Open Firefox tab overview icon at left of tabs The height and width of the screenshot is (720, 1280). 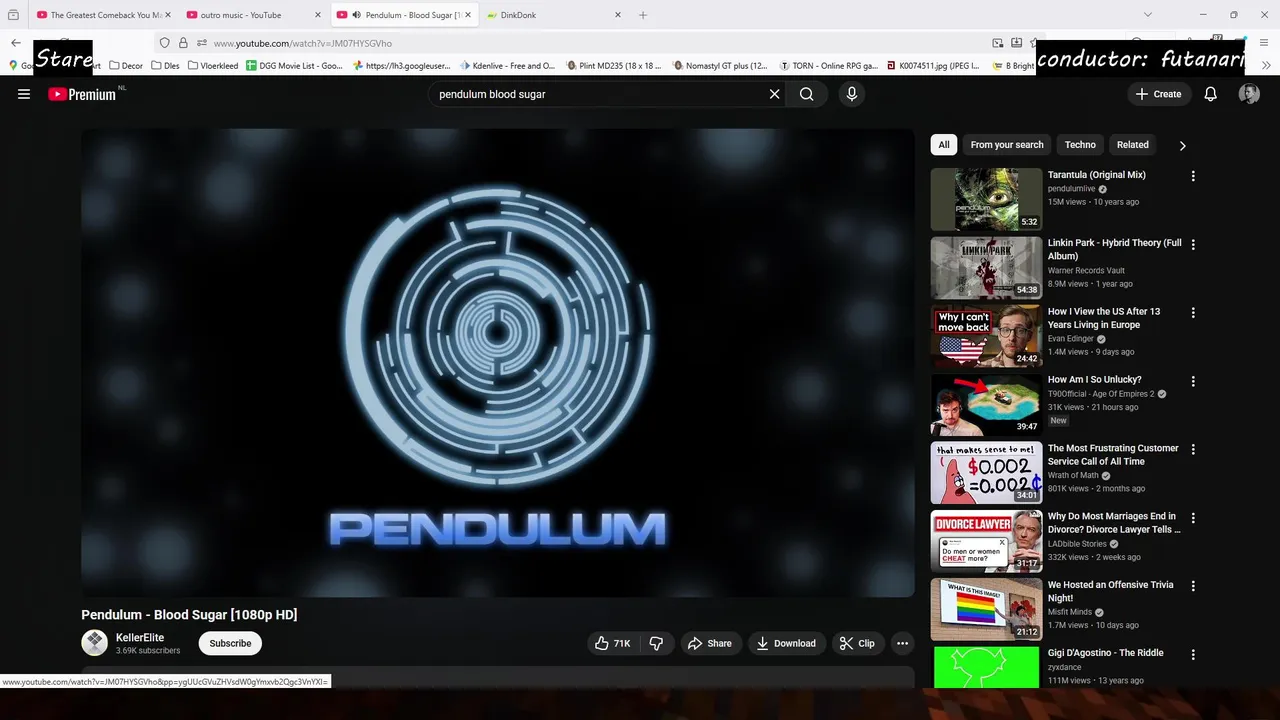[13, 15]
